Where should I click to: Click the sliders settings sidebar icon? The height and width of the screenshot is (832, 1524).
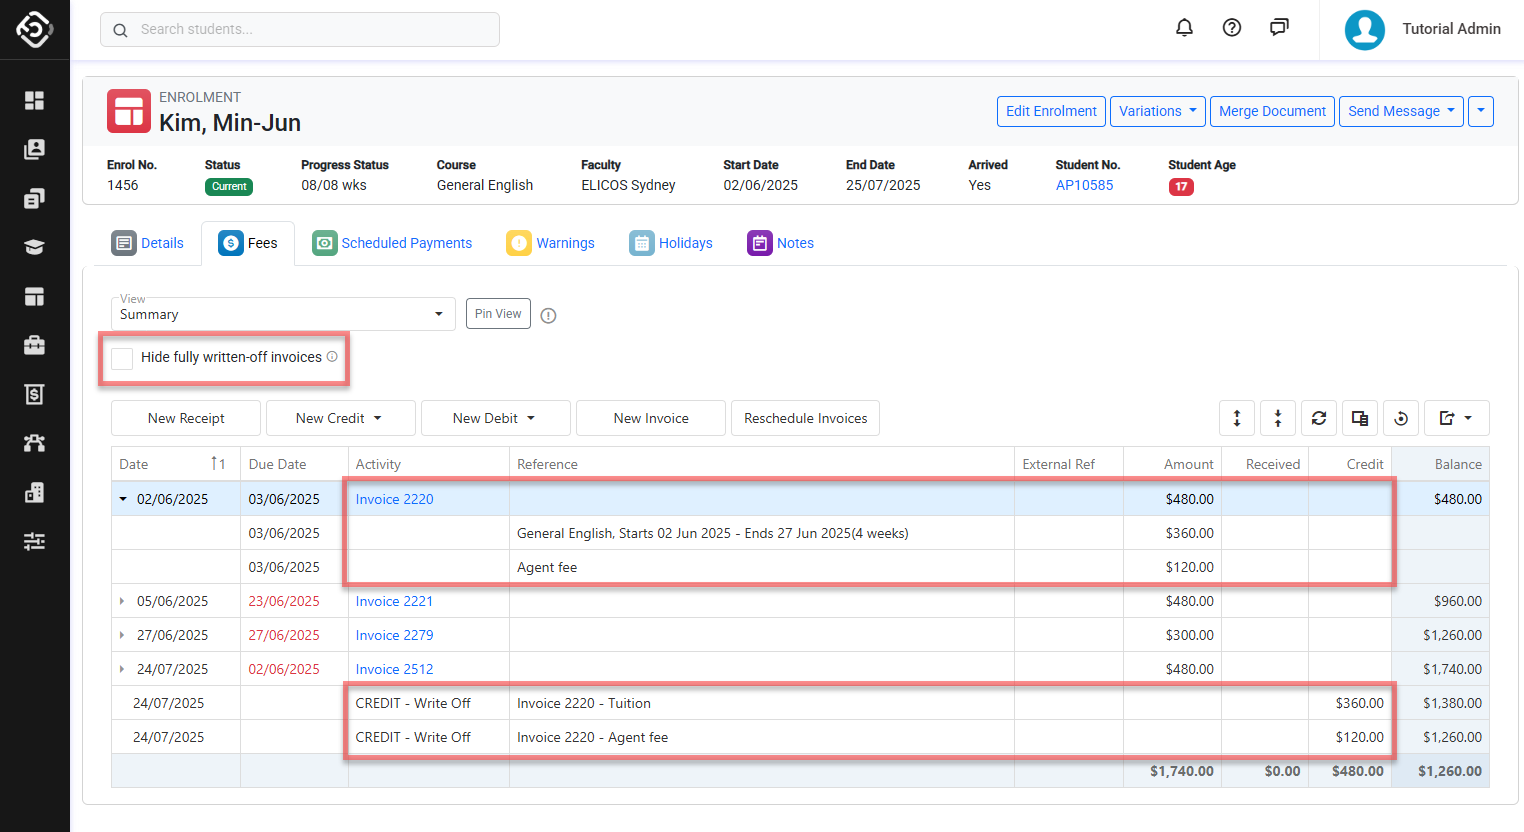[34, 541]
